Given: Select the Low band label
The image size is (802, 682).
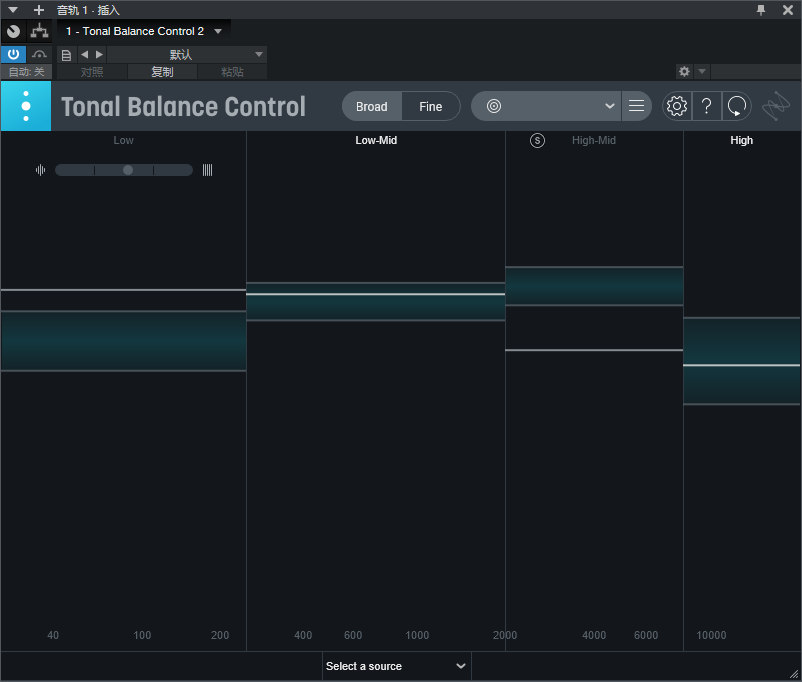Looking at the screenshot, I should point(123,140).
